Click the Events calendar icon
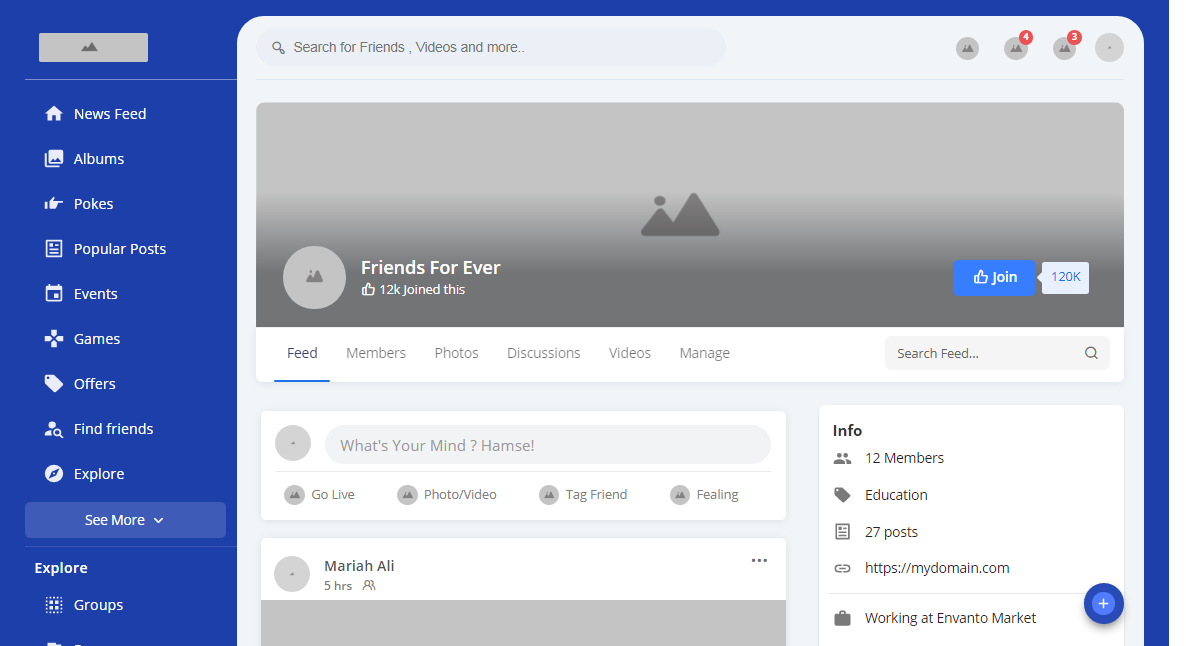The image size is (1186, 646). [x=54, y=294]
